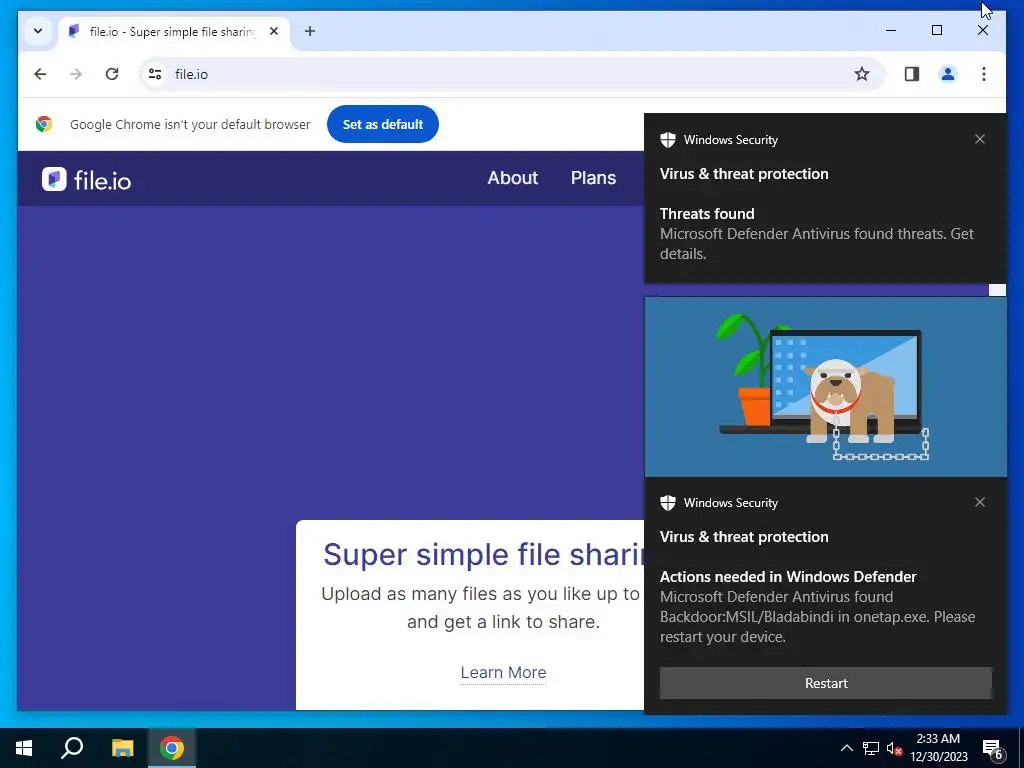The height and width of the screenshot is (768, 1024).
Task: Click Super simple file sharing heading
Action: click(484, 554)
